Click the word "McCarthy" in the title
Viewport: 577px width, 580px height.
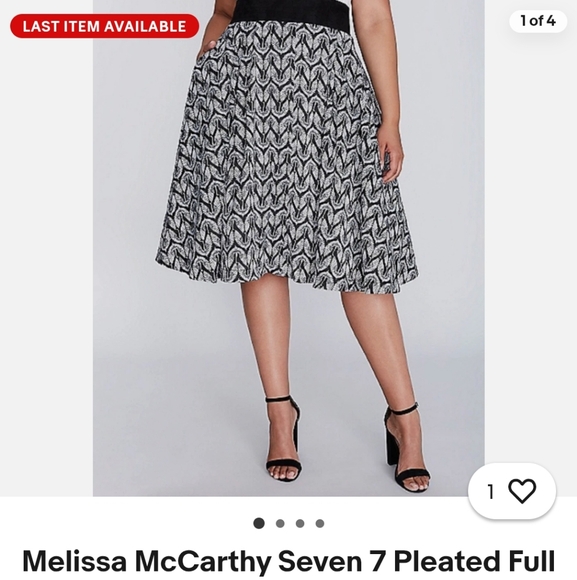point(203,562)
